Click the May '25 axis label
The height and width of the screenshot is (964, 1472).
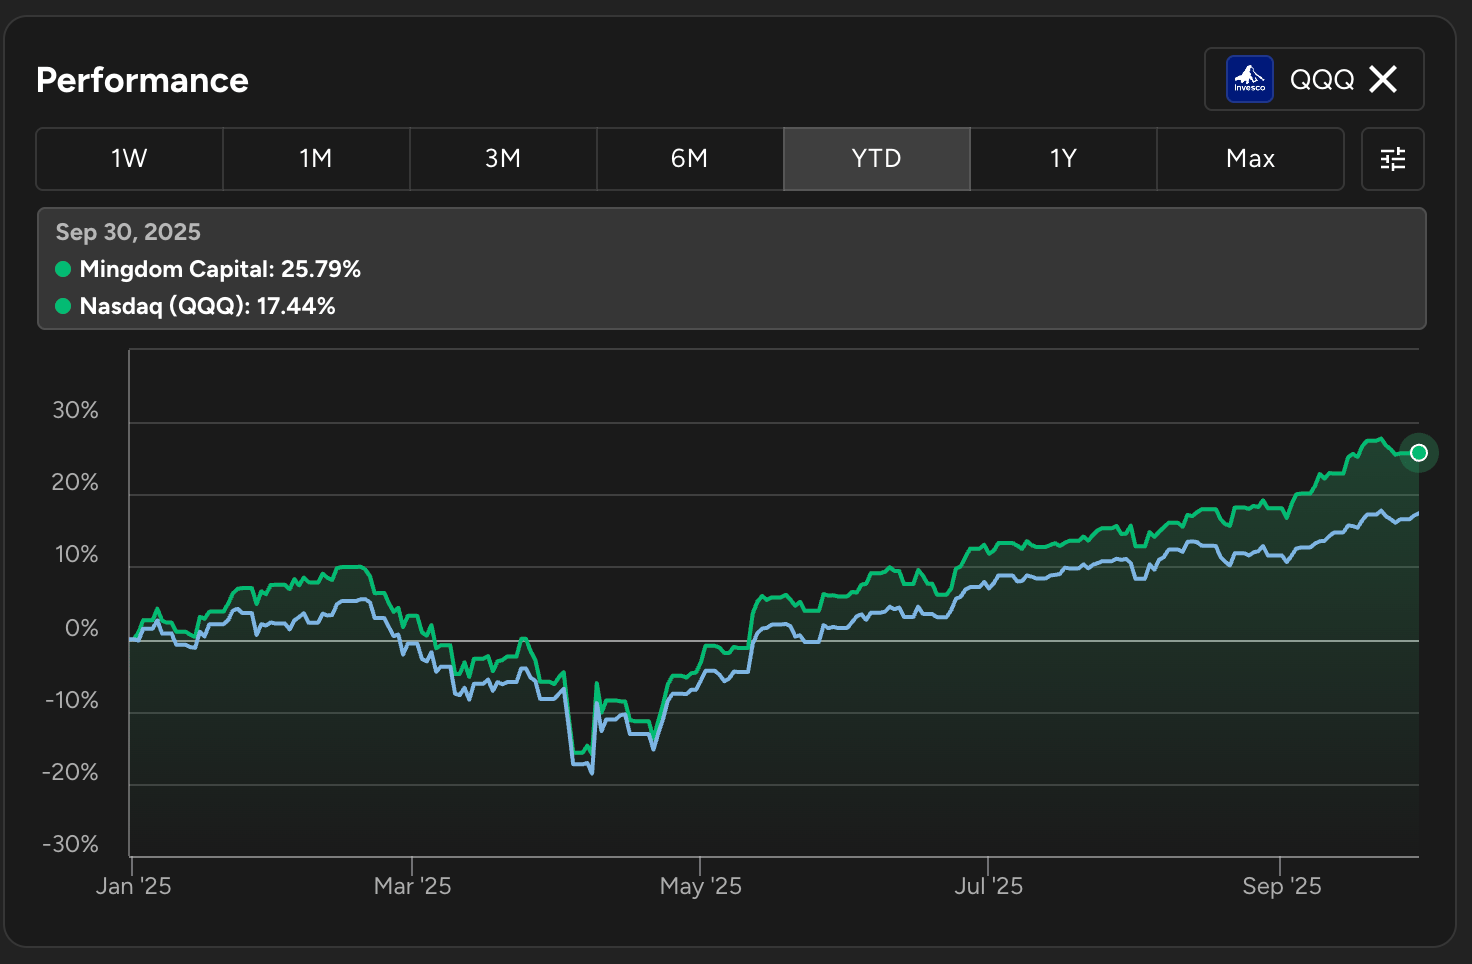700,886
